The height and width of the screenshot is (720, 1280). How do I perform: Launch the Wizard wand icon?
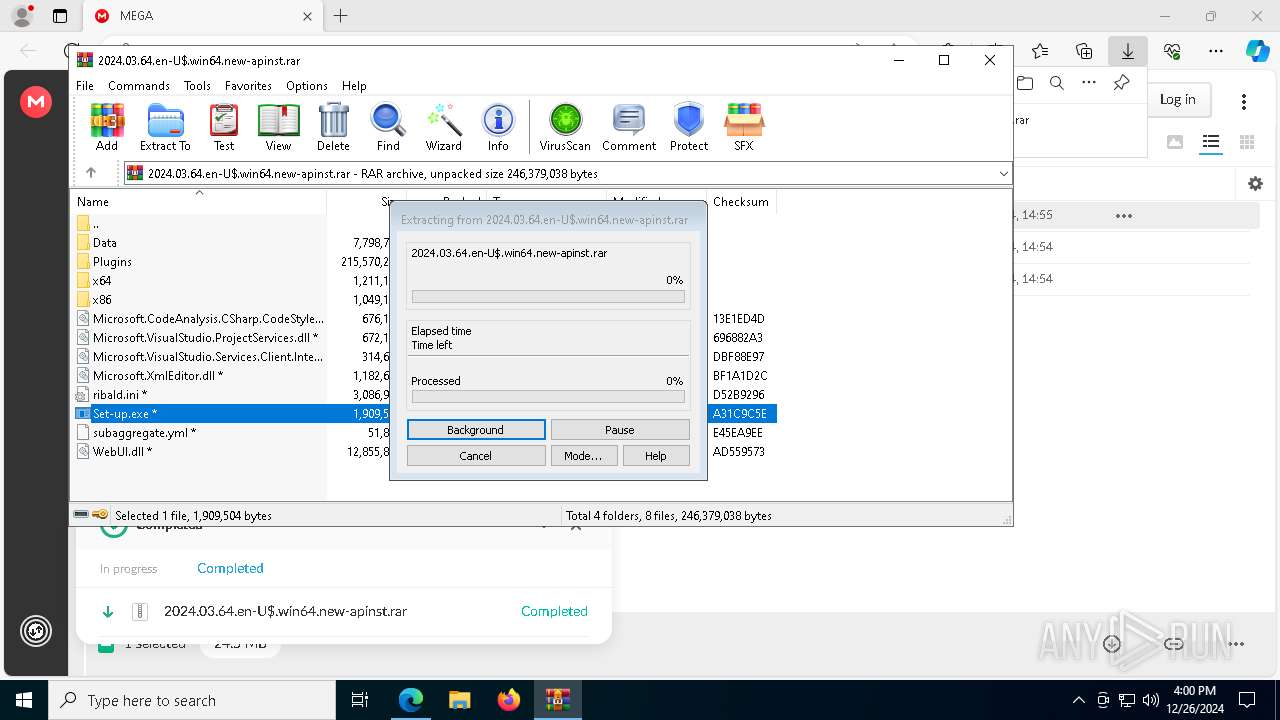pyautogui.click(x=443, y=127)
